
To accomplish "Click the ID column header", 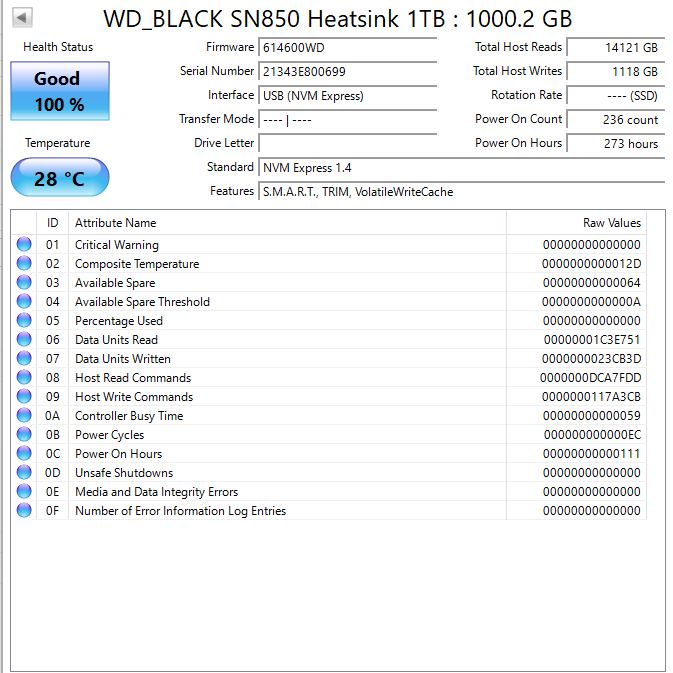I will pyautogui.click(x=52, y=223).
